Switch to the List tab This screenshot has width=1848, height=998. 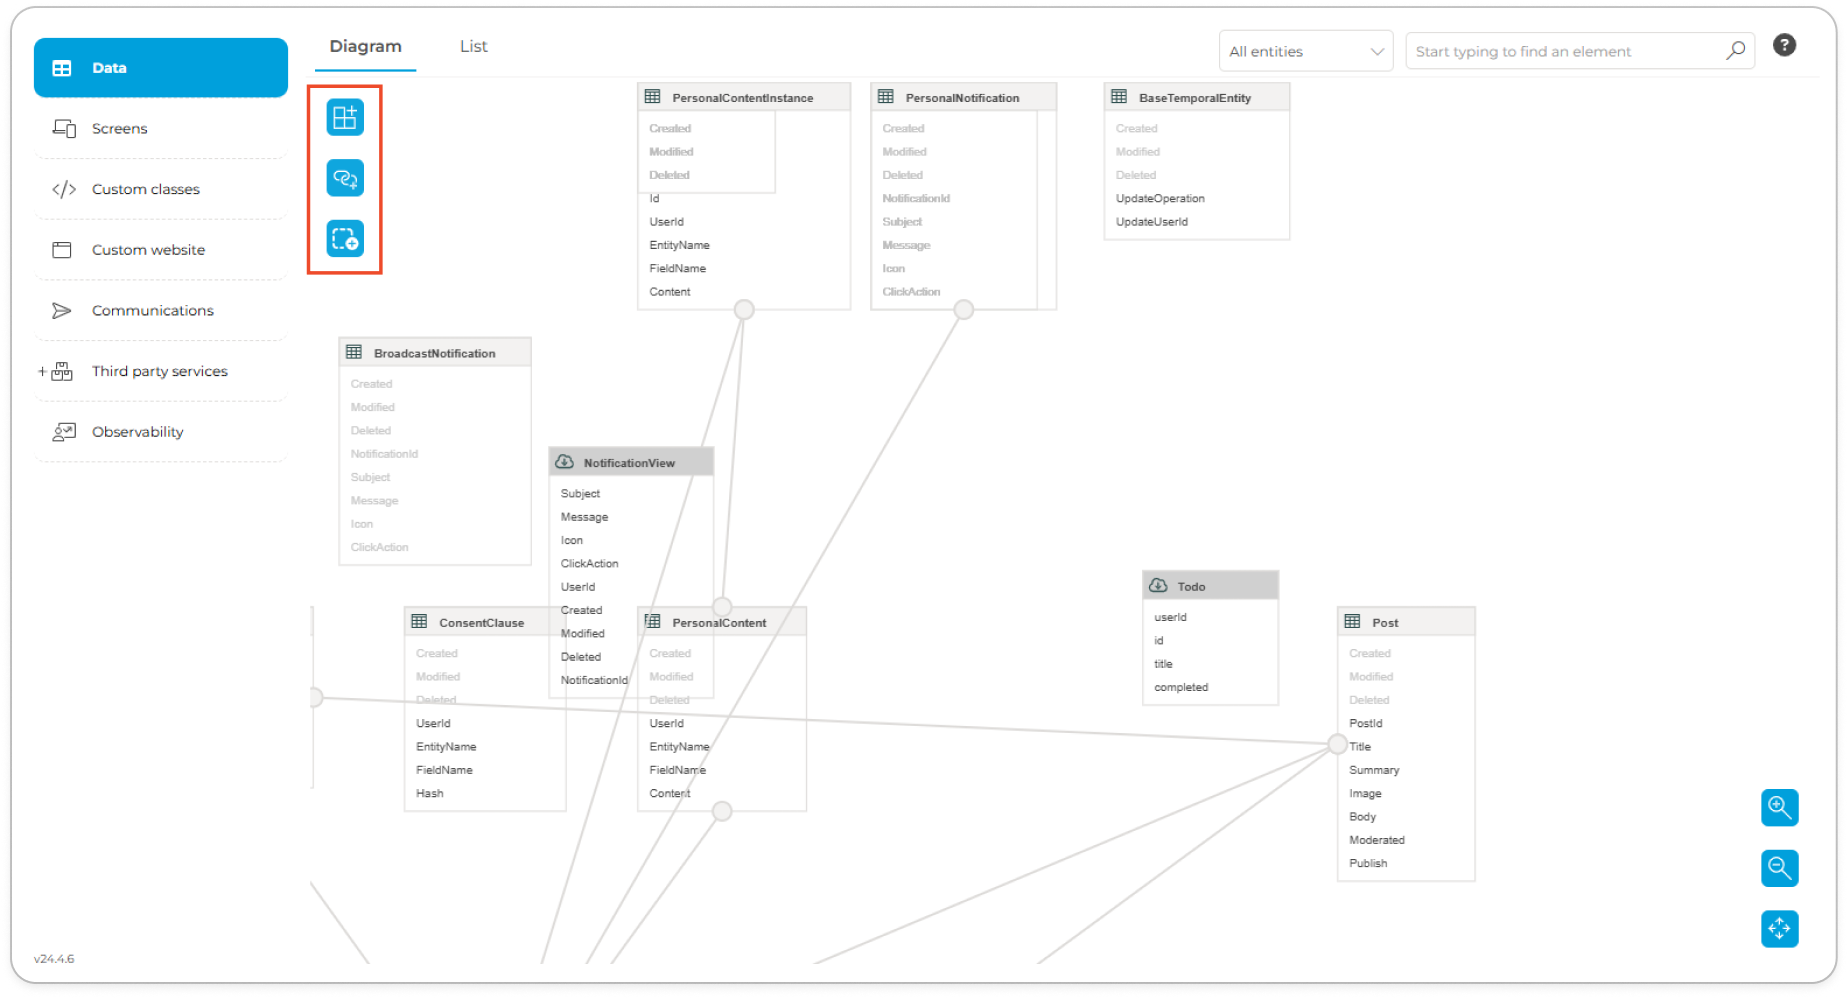473,46
